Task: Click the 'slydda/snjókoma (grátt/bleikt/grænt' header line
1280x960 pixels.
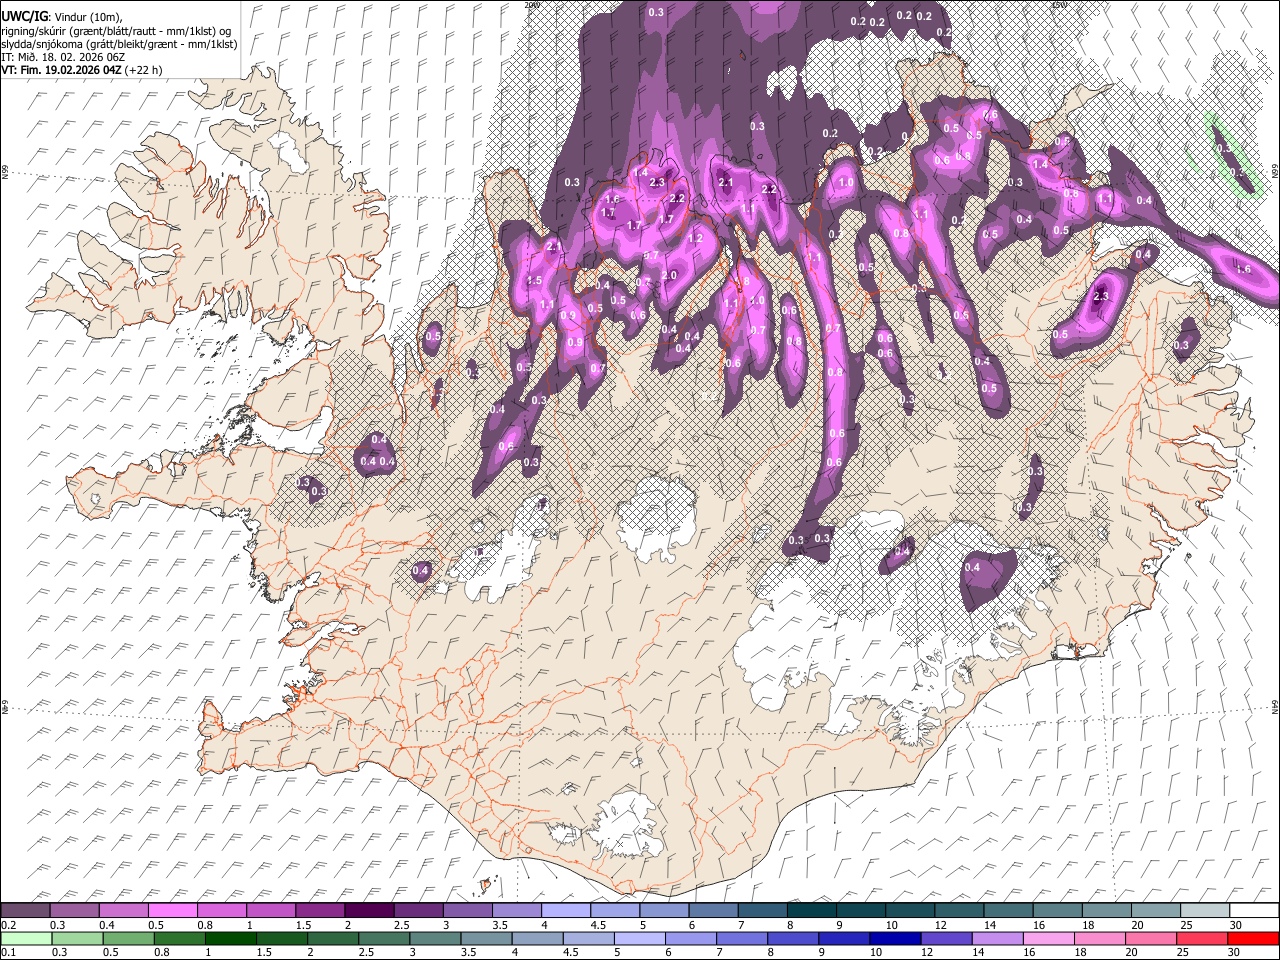Action: [119, 44]
